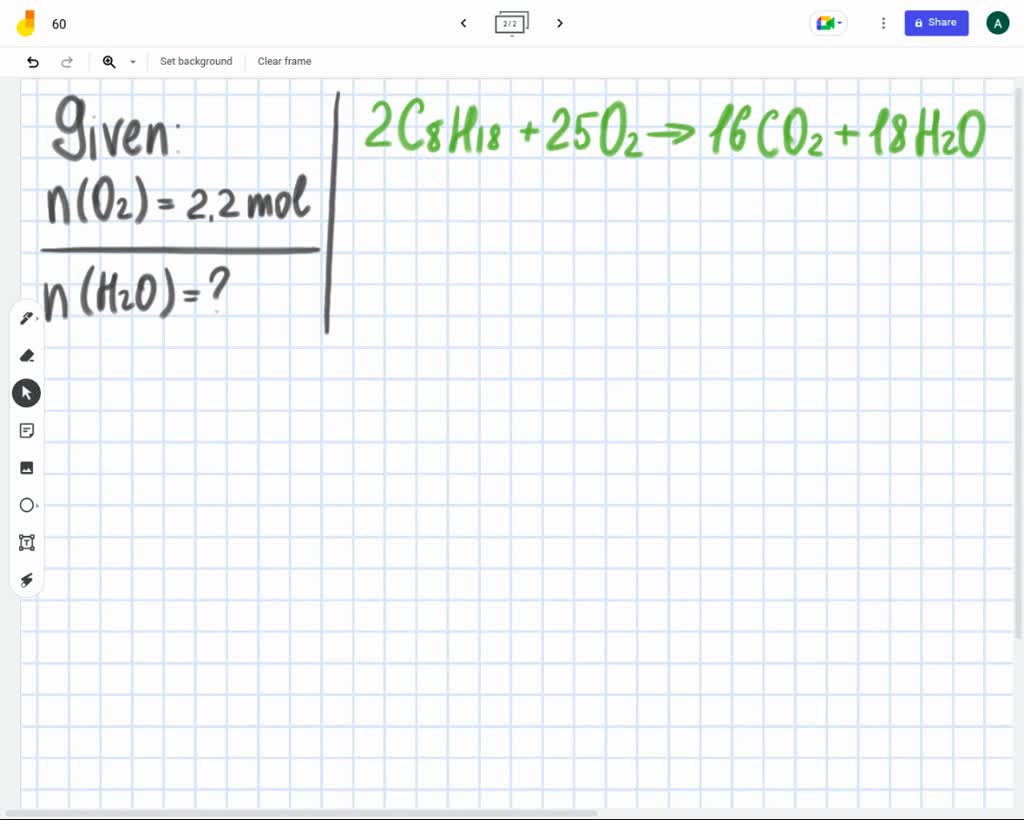Activate the Select cursor tool
Image resolution: width=1024 pixels, height=820 pixels.
click(x=26, y=392)
